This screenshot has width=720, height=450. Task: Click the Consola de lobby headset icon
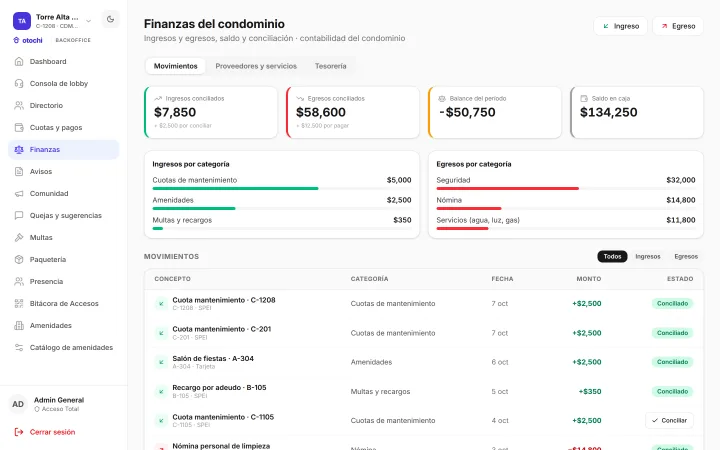click(19, 84)
